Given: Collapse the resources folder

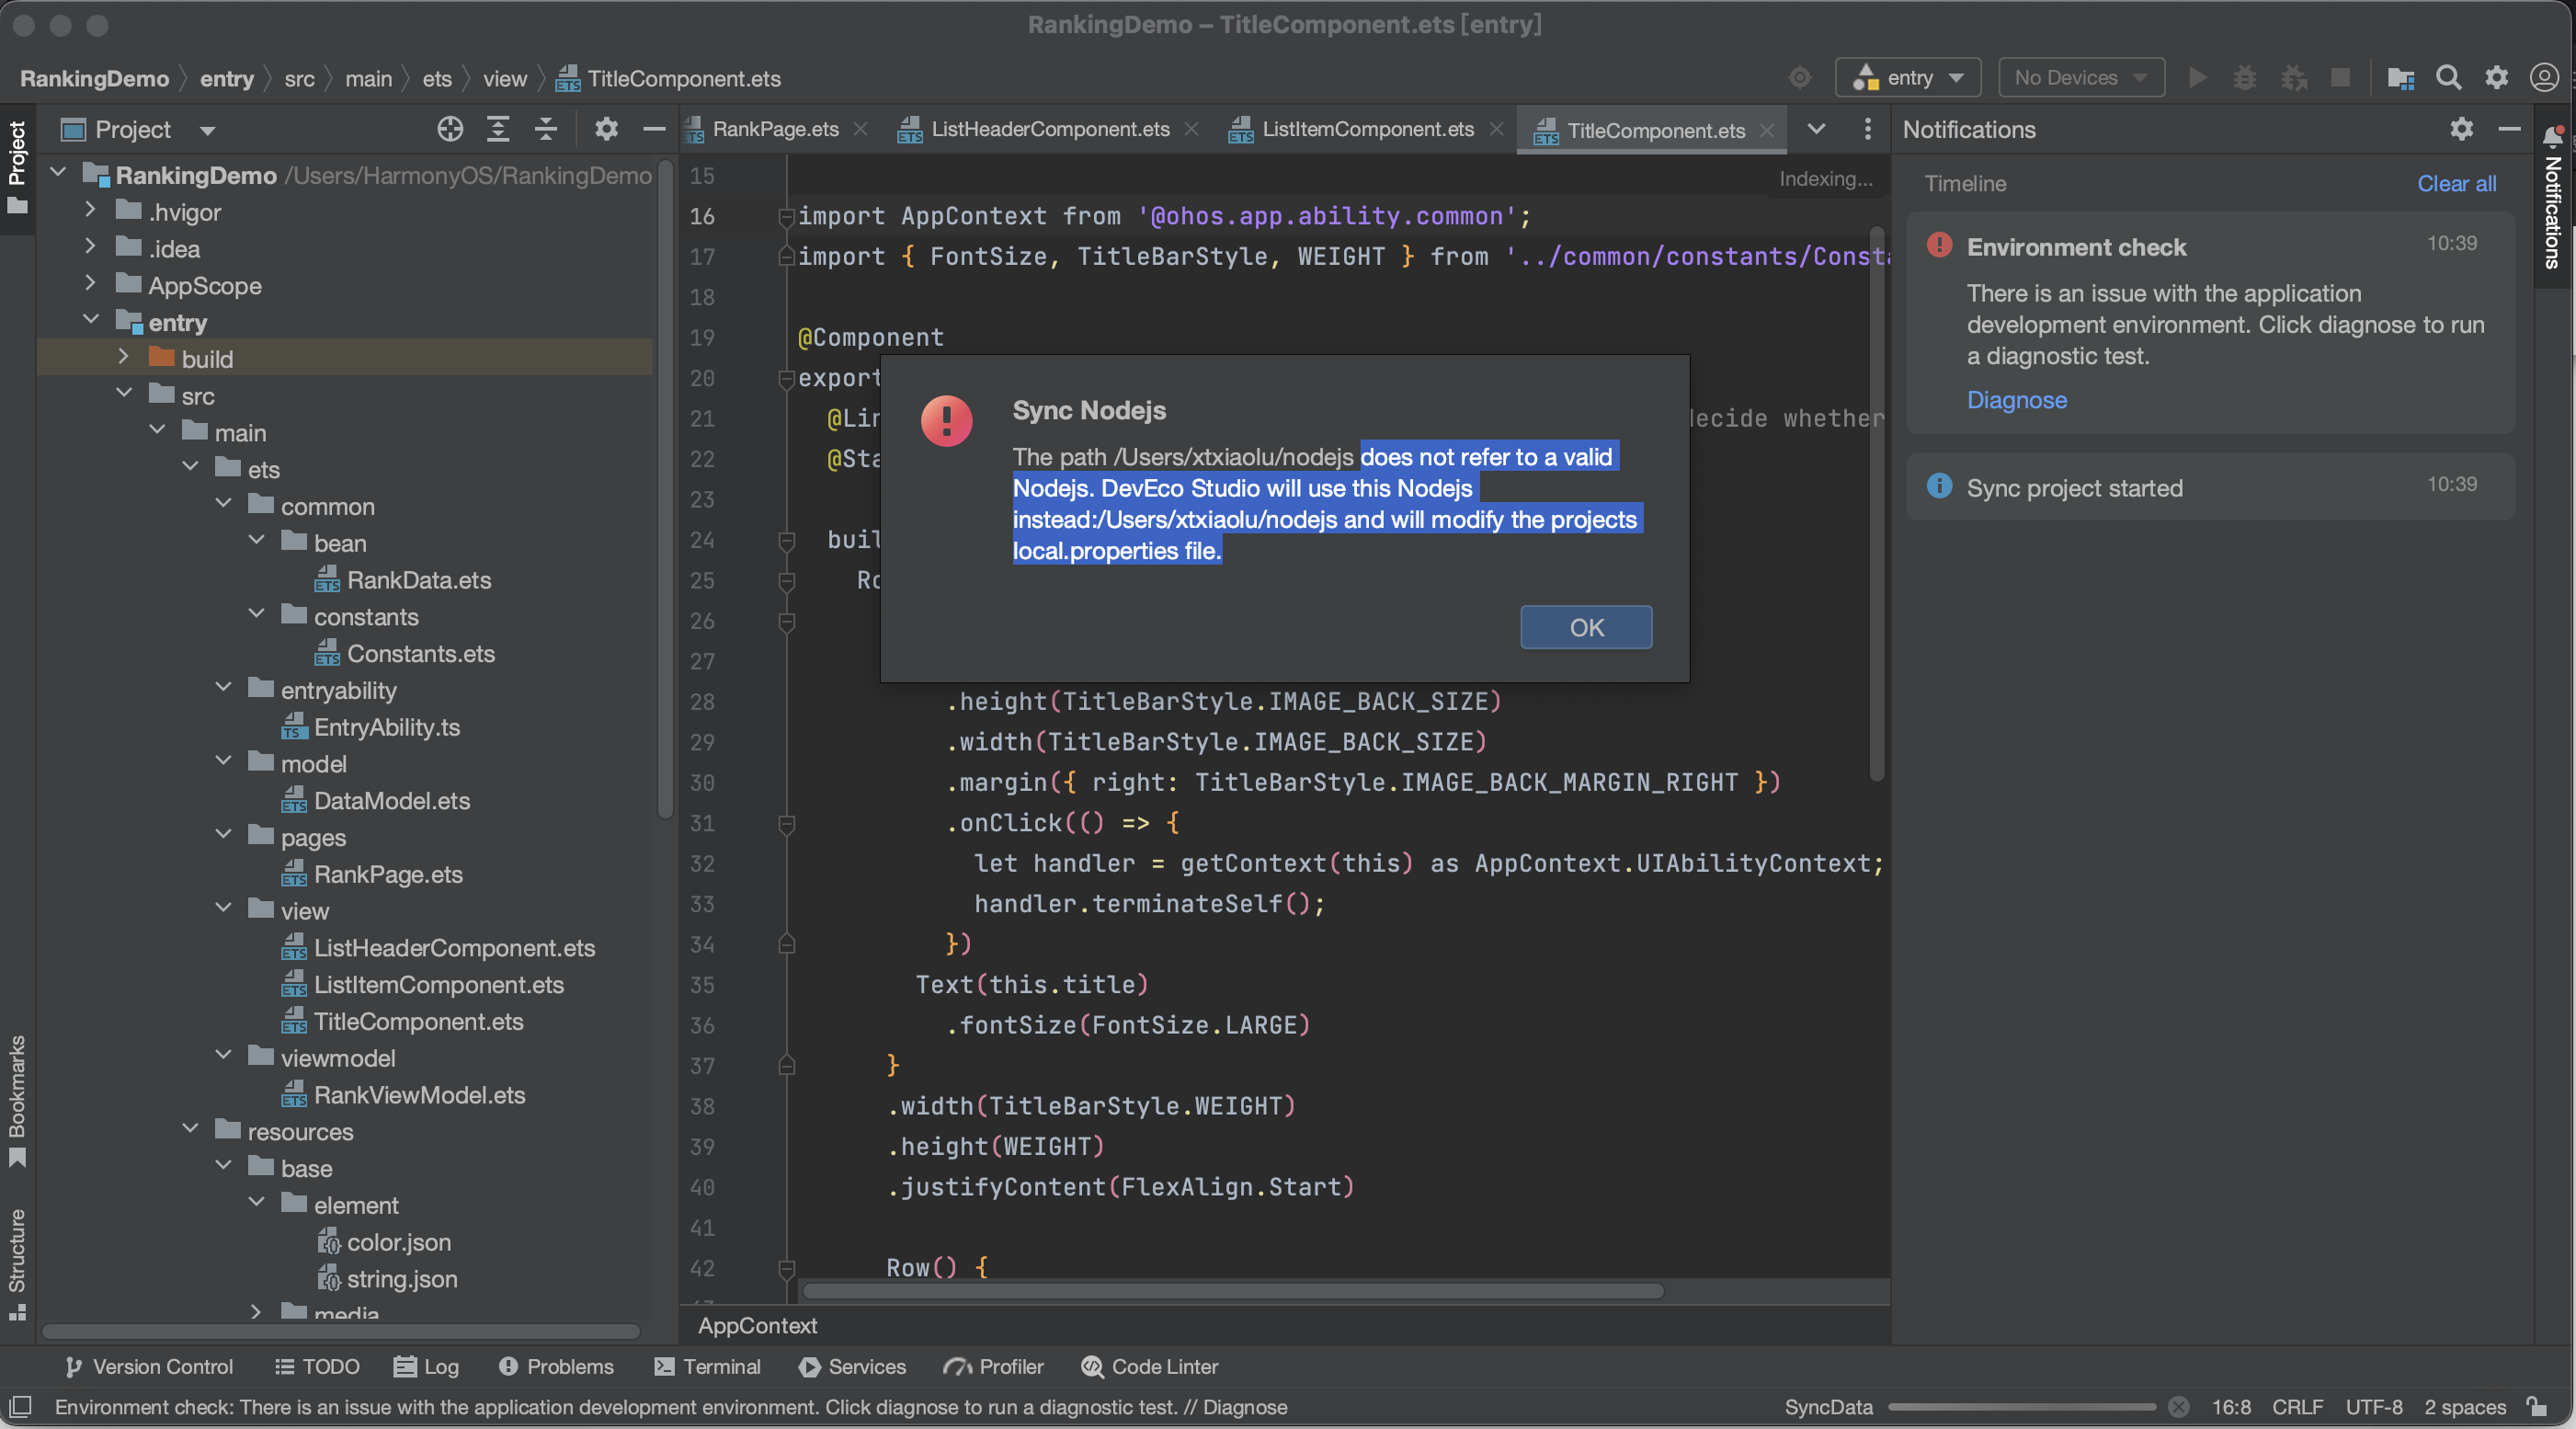Looking at the screenshot, I should [x=190, y=1129].
